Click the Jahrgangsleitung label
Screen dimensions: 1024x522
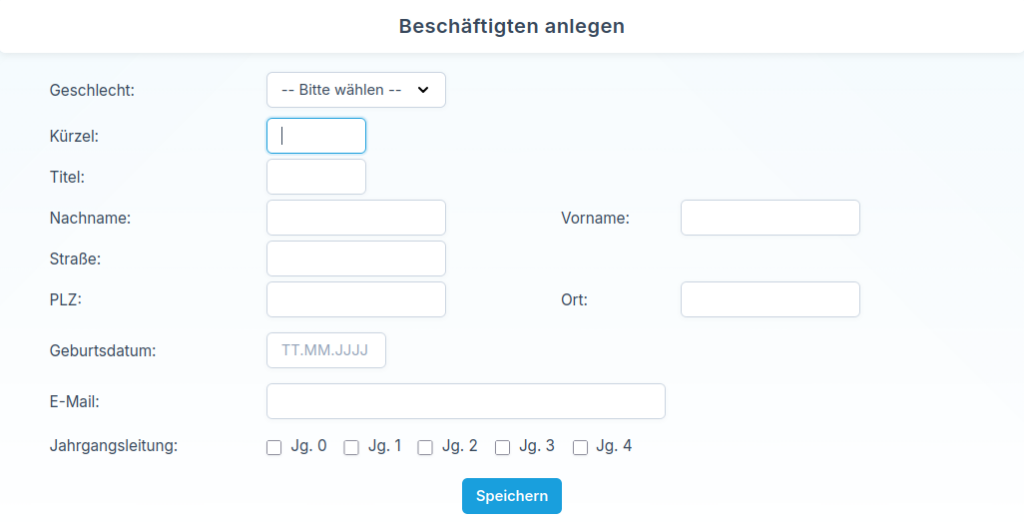[x=113, y=446]
